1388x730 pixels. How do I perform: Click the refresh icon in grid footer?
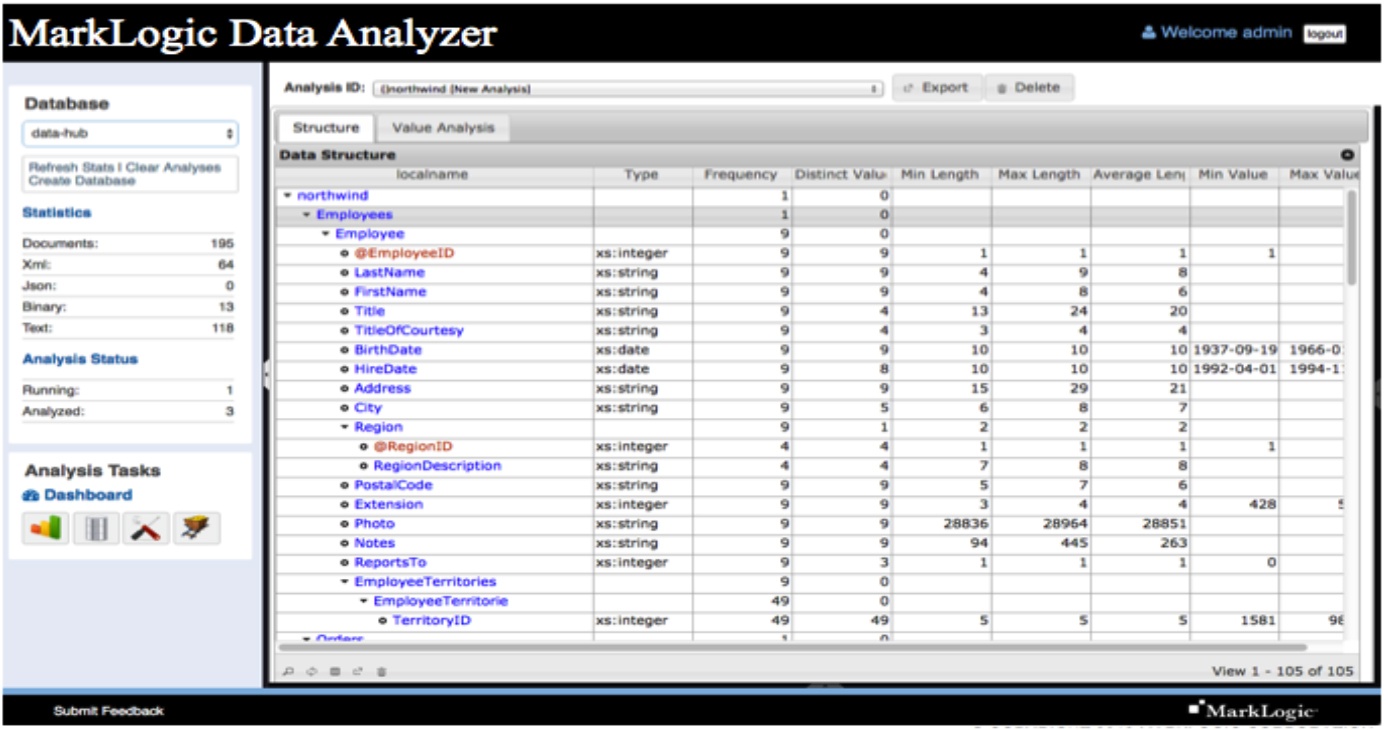[311, 672]
